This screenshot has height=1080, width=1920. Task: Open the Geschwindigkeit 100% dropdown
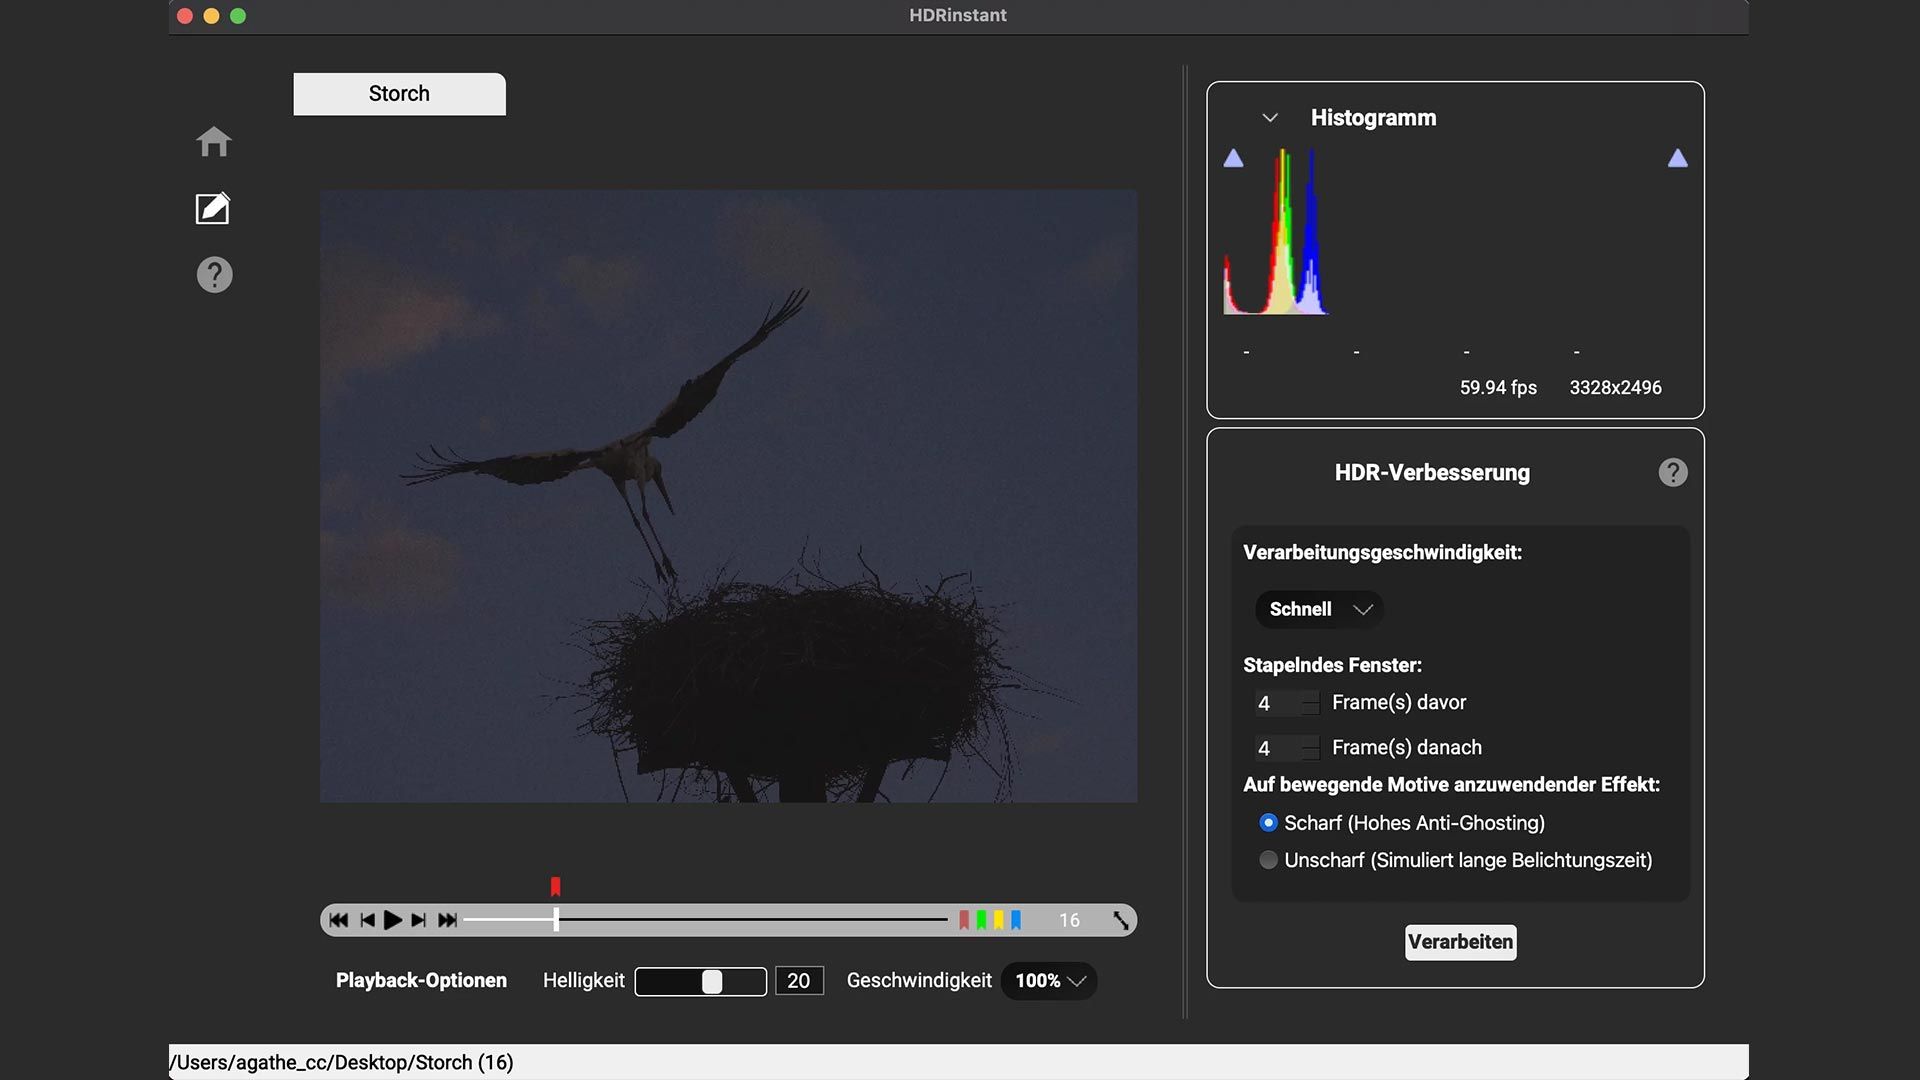(1049, 981)
